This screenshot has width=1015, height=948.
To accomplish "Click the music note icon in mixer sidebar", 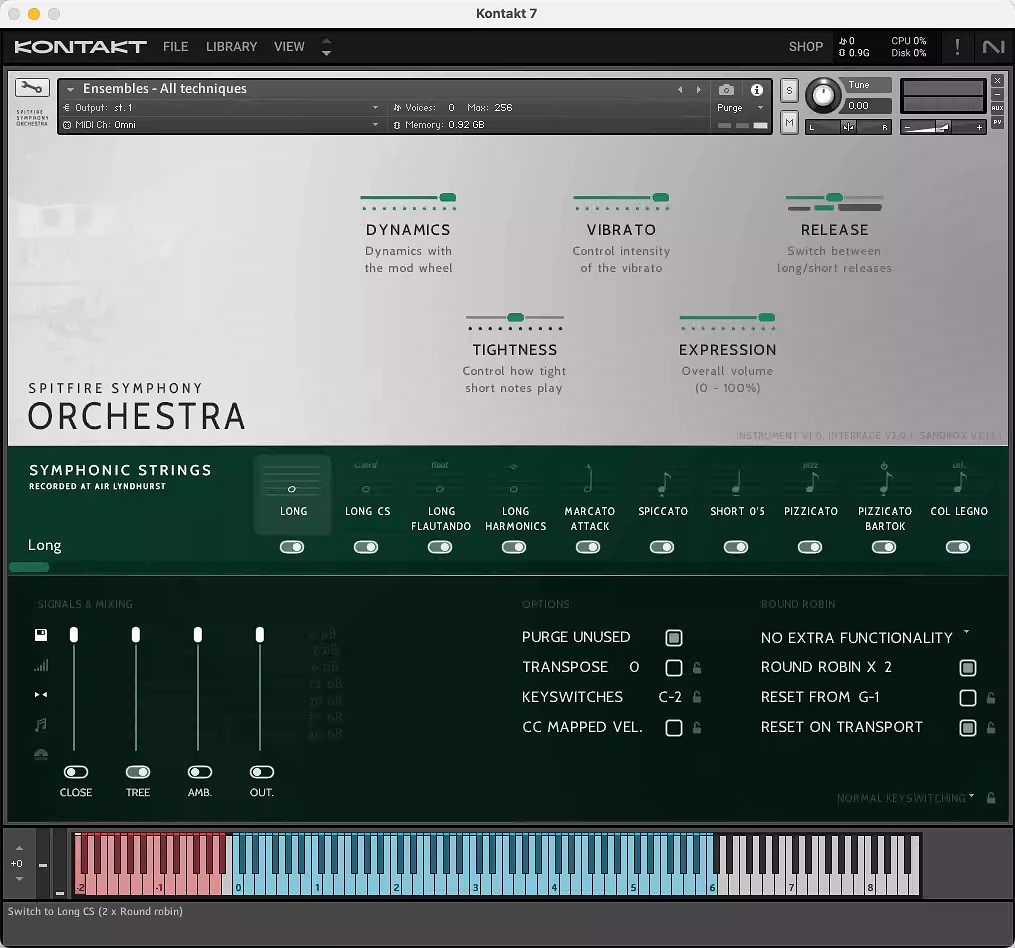I will click(41, 724).
